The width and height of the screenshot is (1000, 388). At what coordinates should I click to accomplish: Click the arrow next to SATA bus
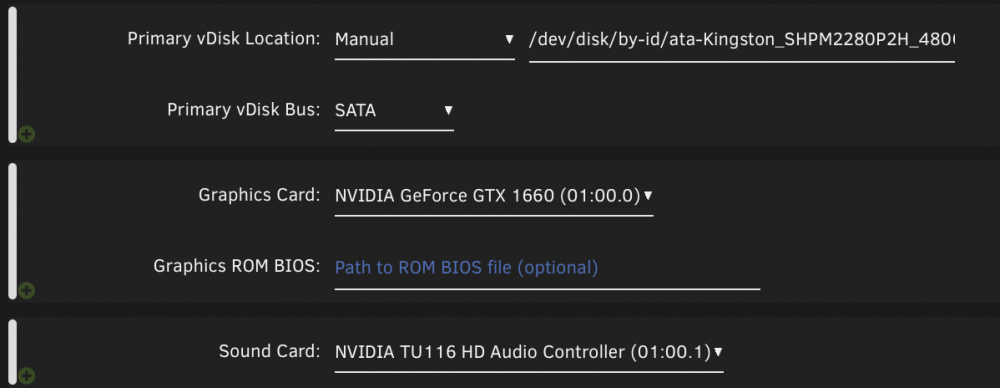coord(448,110)
